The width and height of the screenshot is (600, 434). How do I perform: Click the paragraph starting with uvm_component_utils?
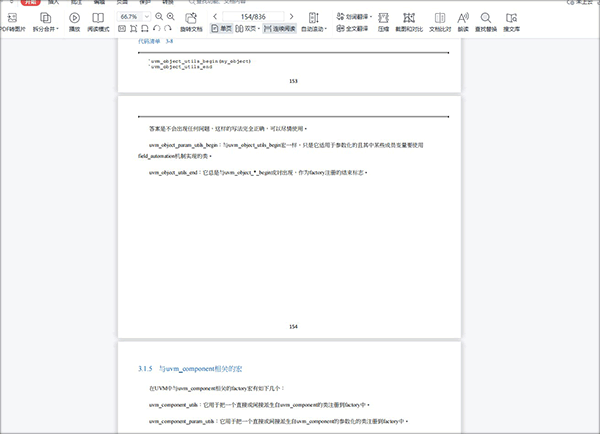click(x=259, y=405)
